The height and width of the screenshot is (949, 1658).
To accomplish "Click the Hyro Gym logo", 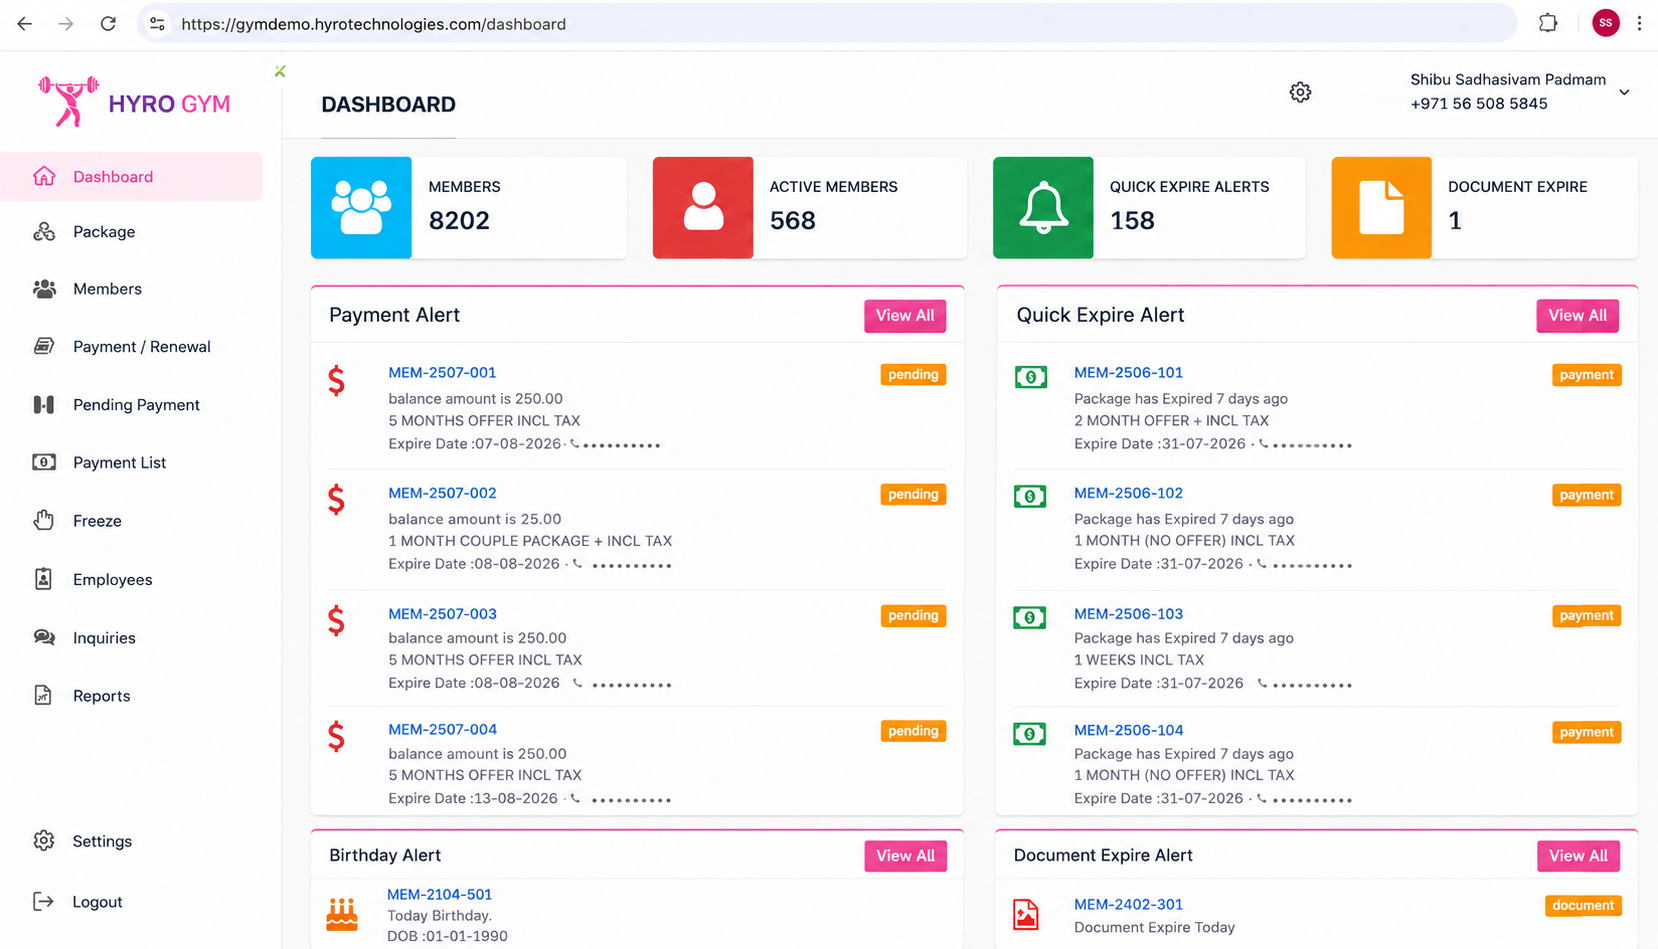I will pos(134,102).
